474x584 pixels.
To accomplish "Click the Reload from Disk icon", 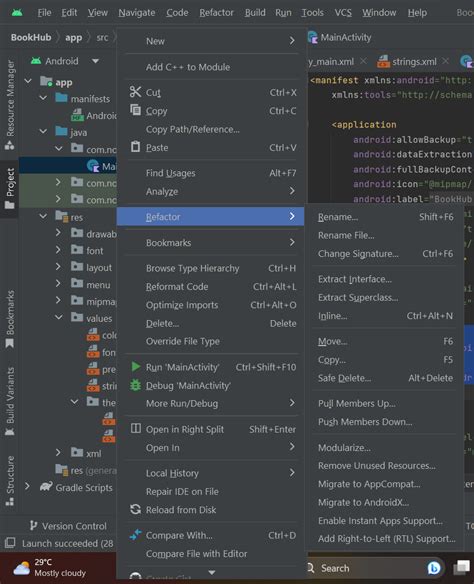I will 136,510.
